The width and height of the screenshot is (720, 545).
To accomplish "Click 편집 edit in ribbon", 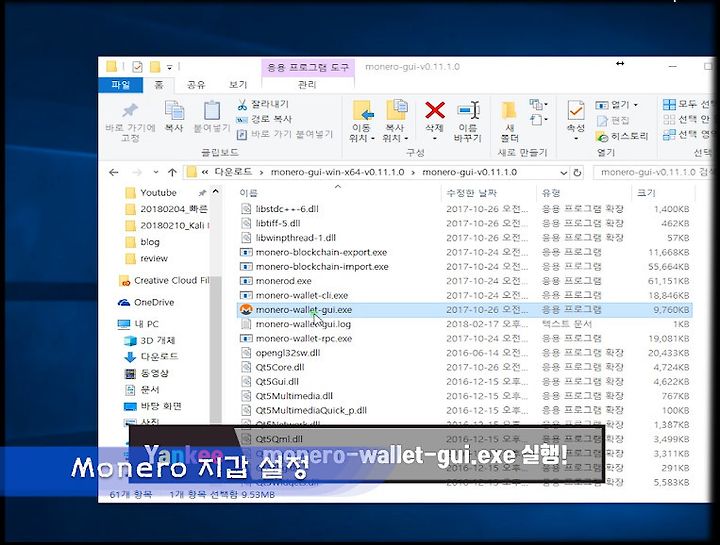I will coord(613,121).
